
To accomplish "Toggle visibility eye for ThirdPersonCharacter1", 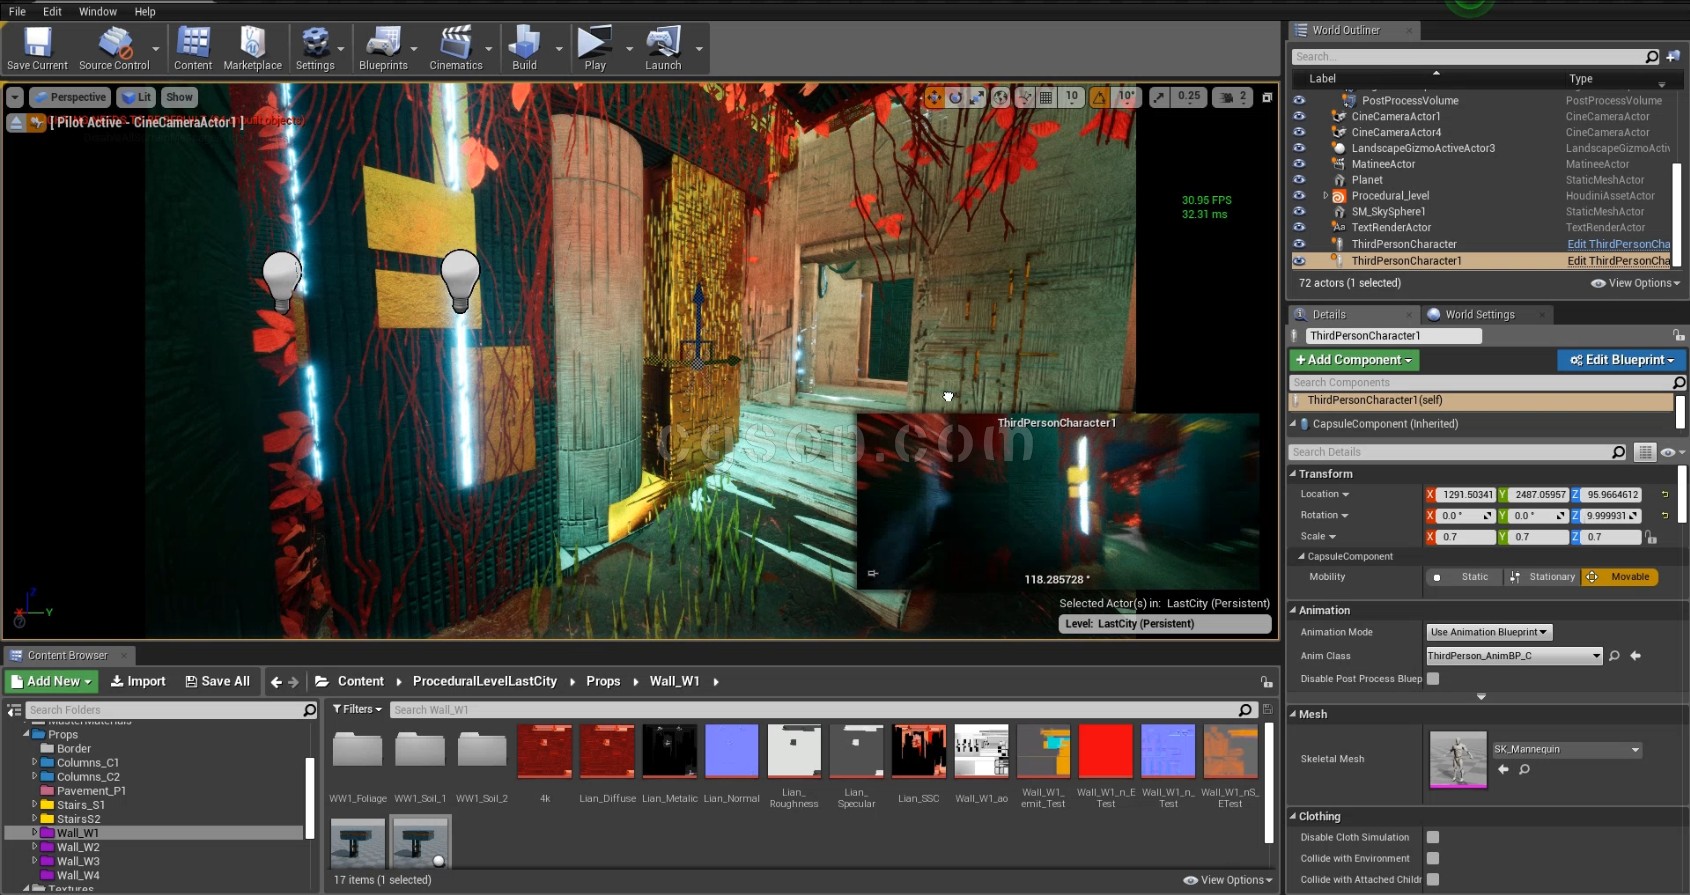I will [x=1299, y=261].
